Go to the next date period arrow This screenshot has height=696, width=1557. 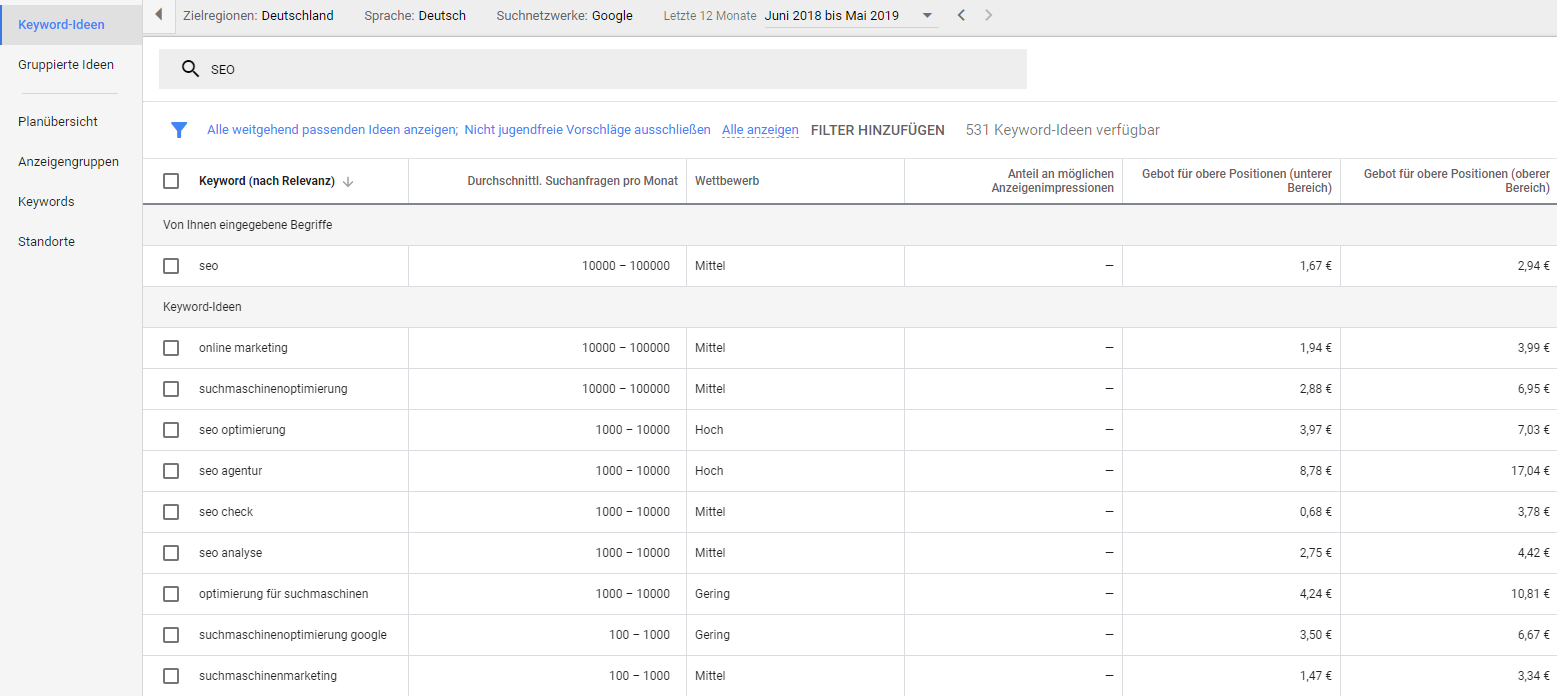click(989, 15)
